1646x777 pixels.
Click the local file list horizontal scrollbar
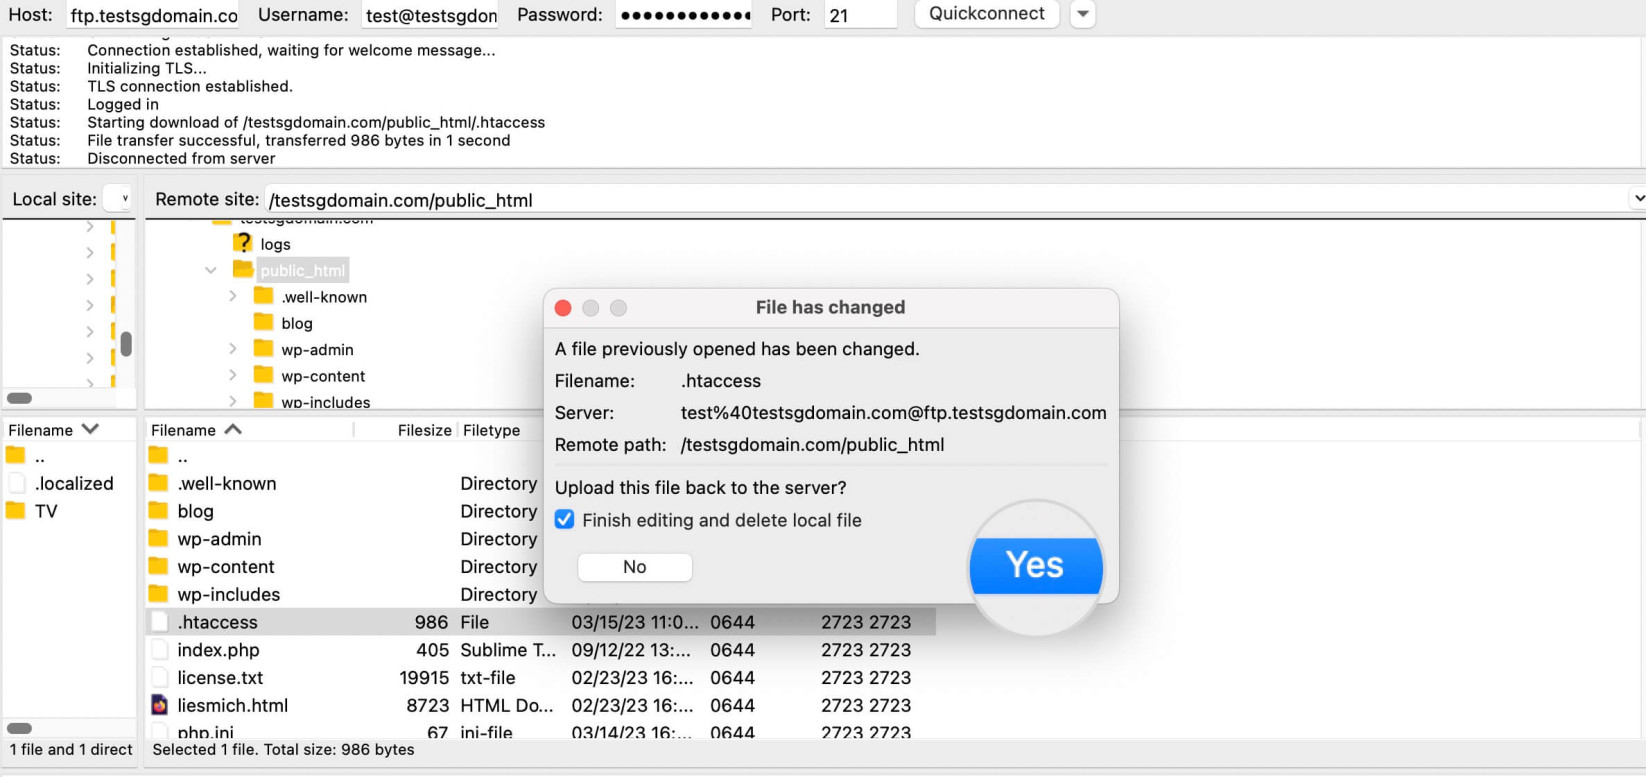[x=20, y=728]
